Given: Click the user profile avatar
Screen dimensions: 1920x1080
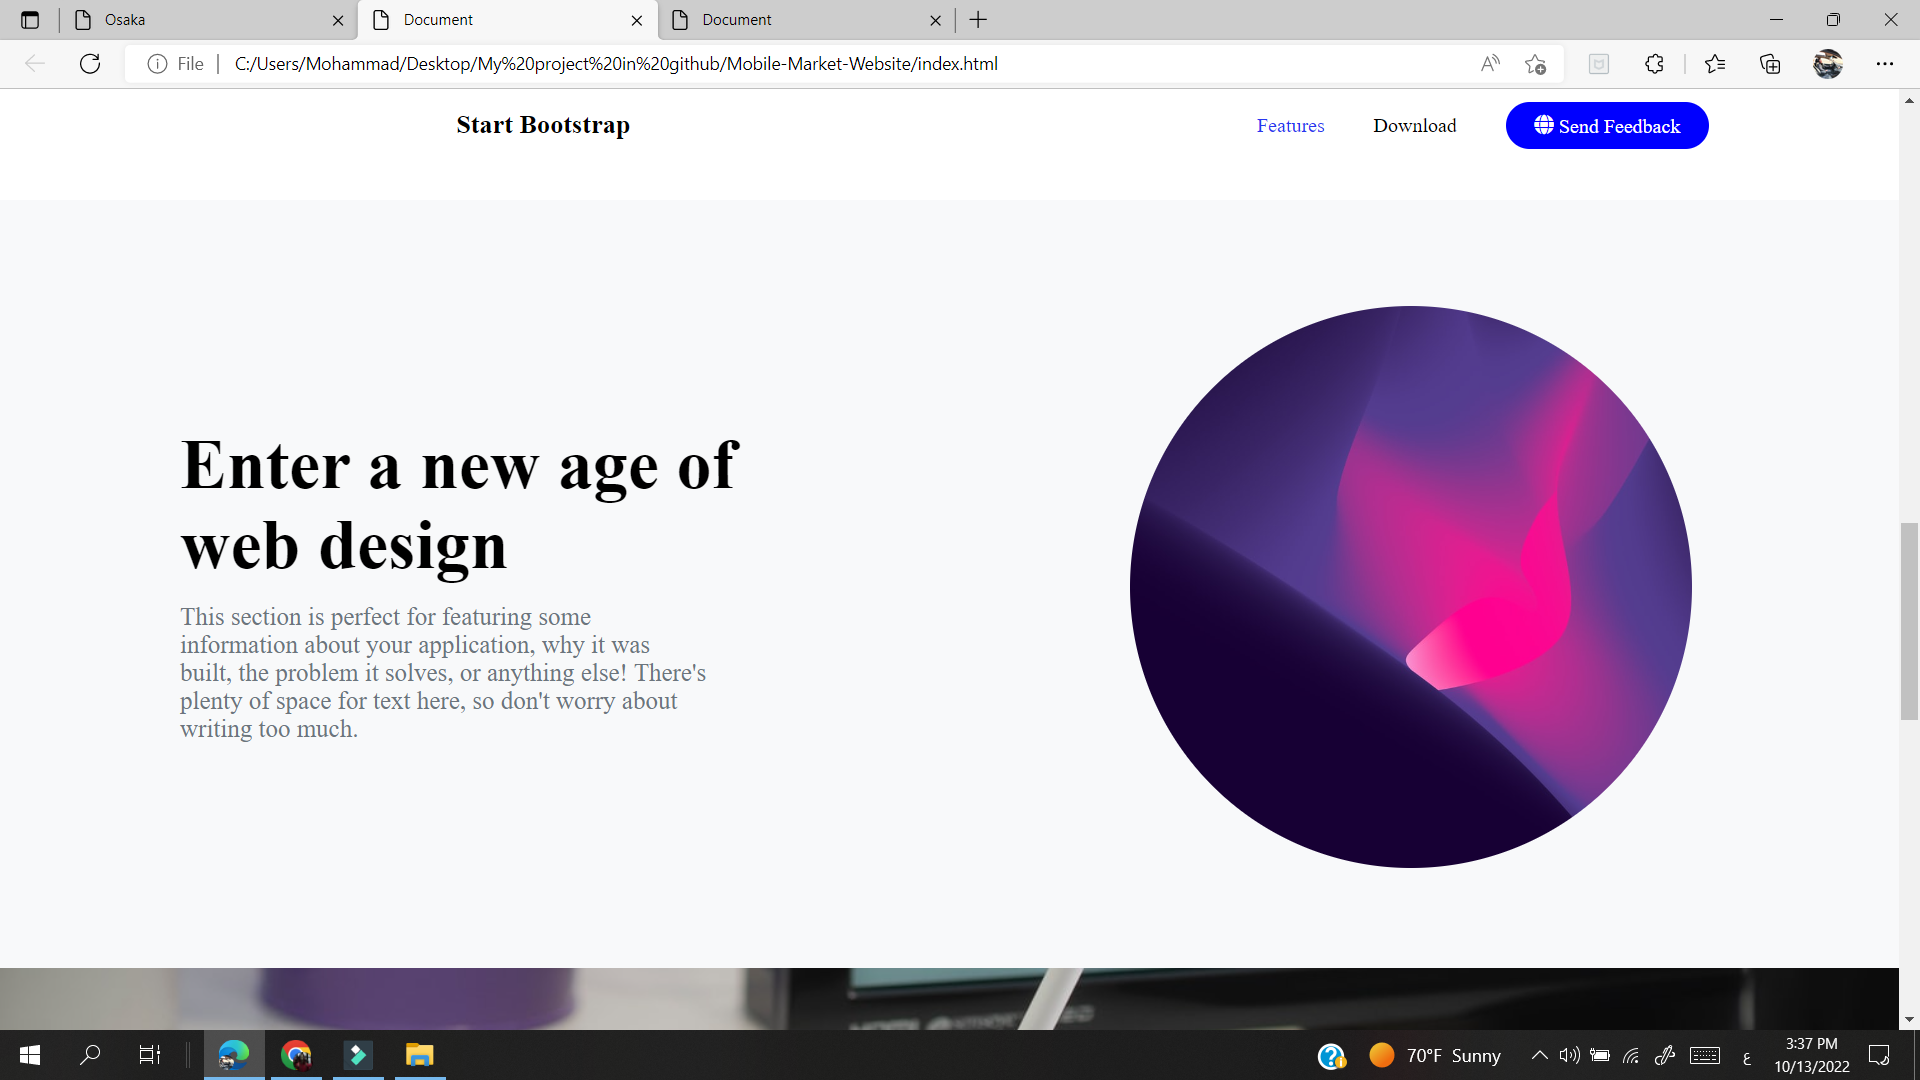Looking at the screenshot, I should [1827, 64].
